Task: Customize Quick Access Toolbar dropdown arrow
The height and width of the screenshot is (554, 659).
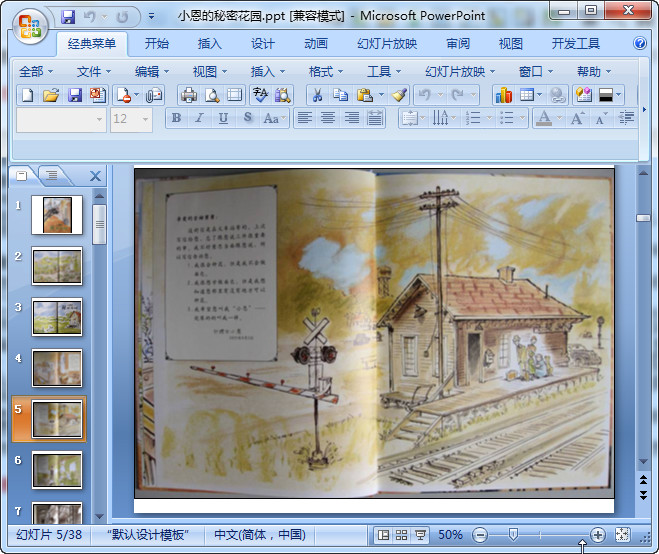Action: tap(151, 17)
